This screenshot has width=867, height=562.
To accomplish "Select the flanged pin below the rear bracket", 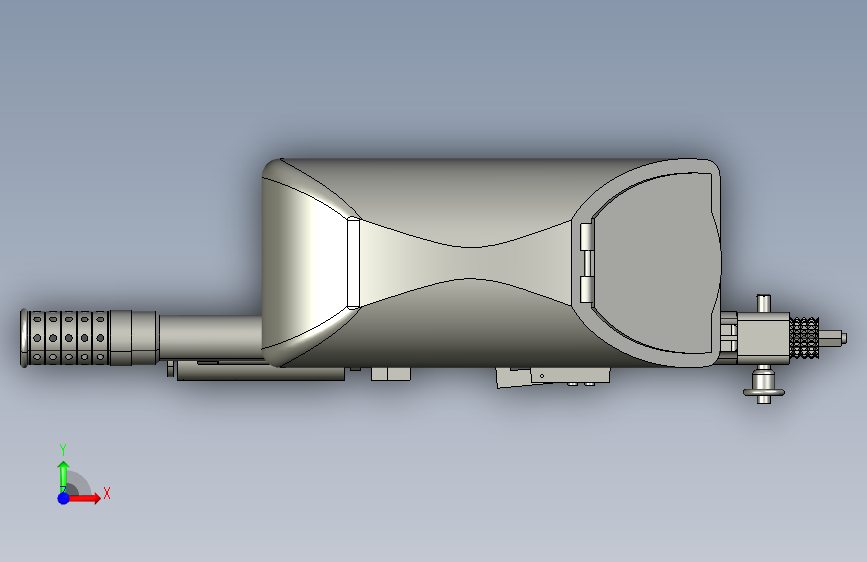I will pos(764,385).
